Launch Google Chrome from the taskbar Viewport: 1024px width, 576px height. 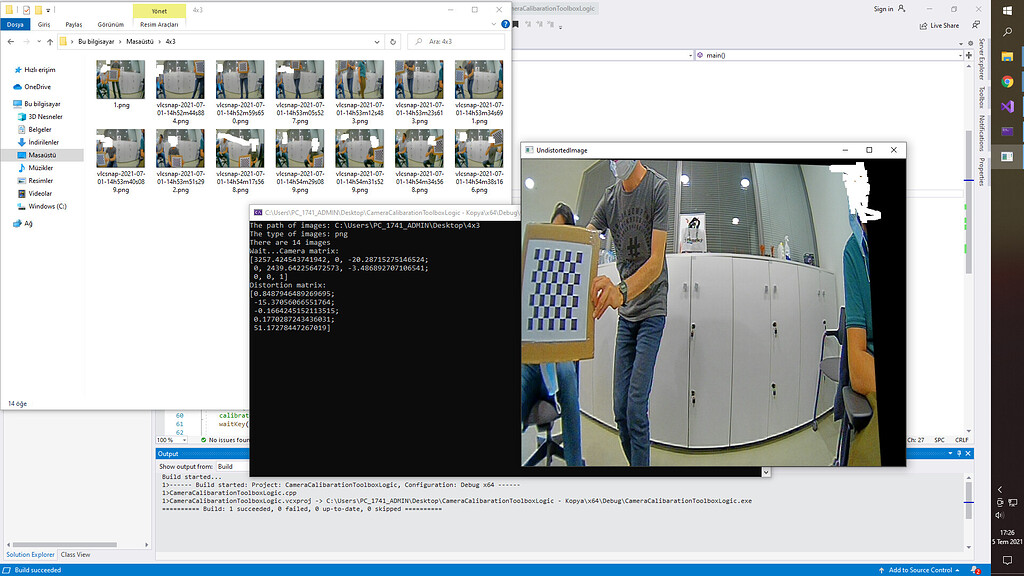[1006, 82]
